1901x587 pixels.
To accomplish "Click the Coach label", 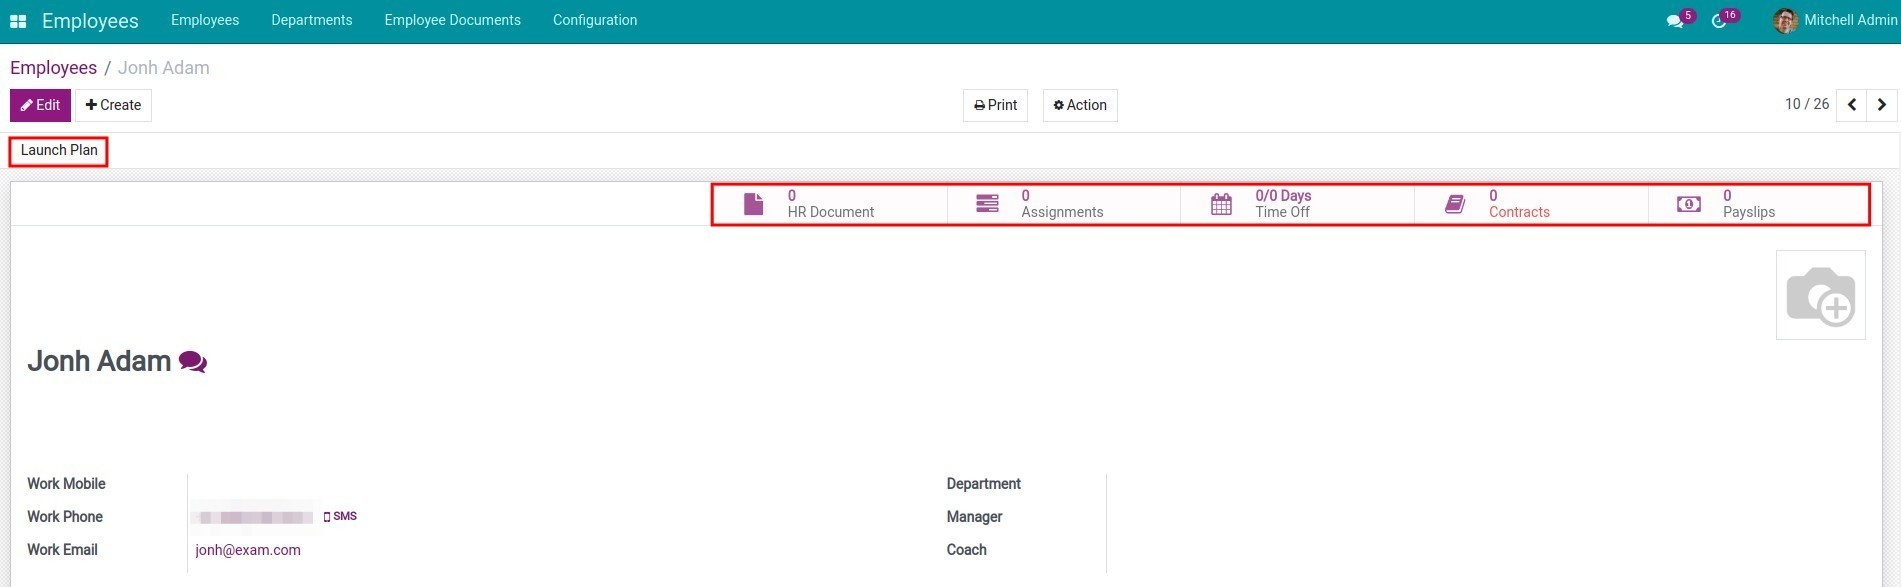I will [967, 550].
